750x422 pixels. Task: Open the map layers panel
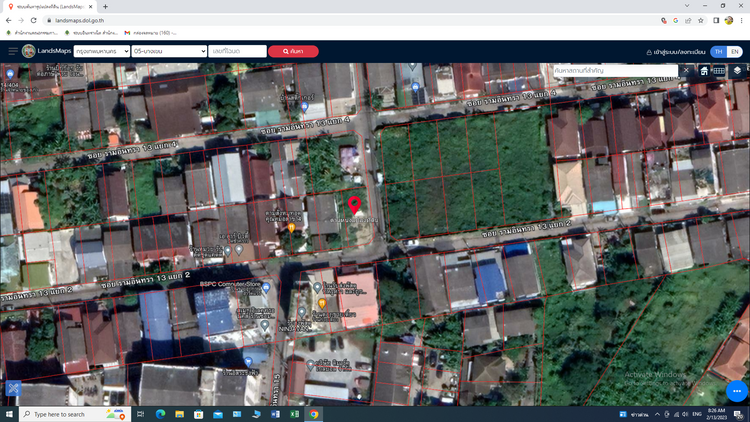tap(737, 71)
